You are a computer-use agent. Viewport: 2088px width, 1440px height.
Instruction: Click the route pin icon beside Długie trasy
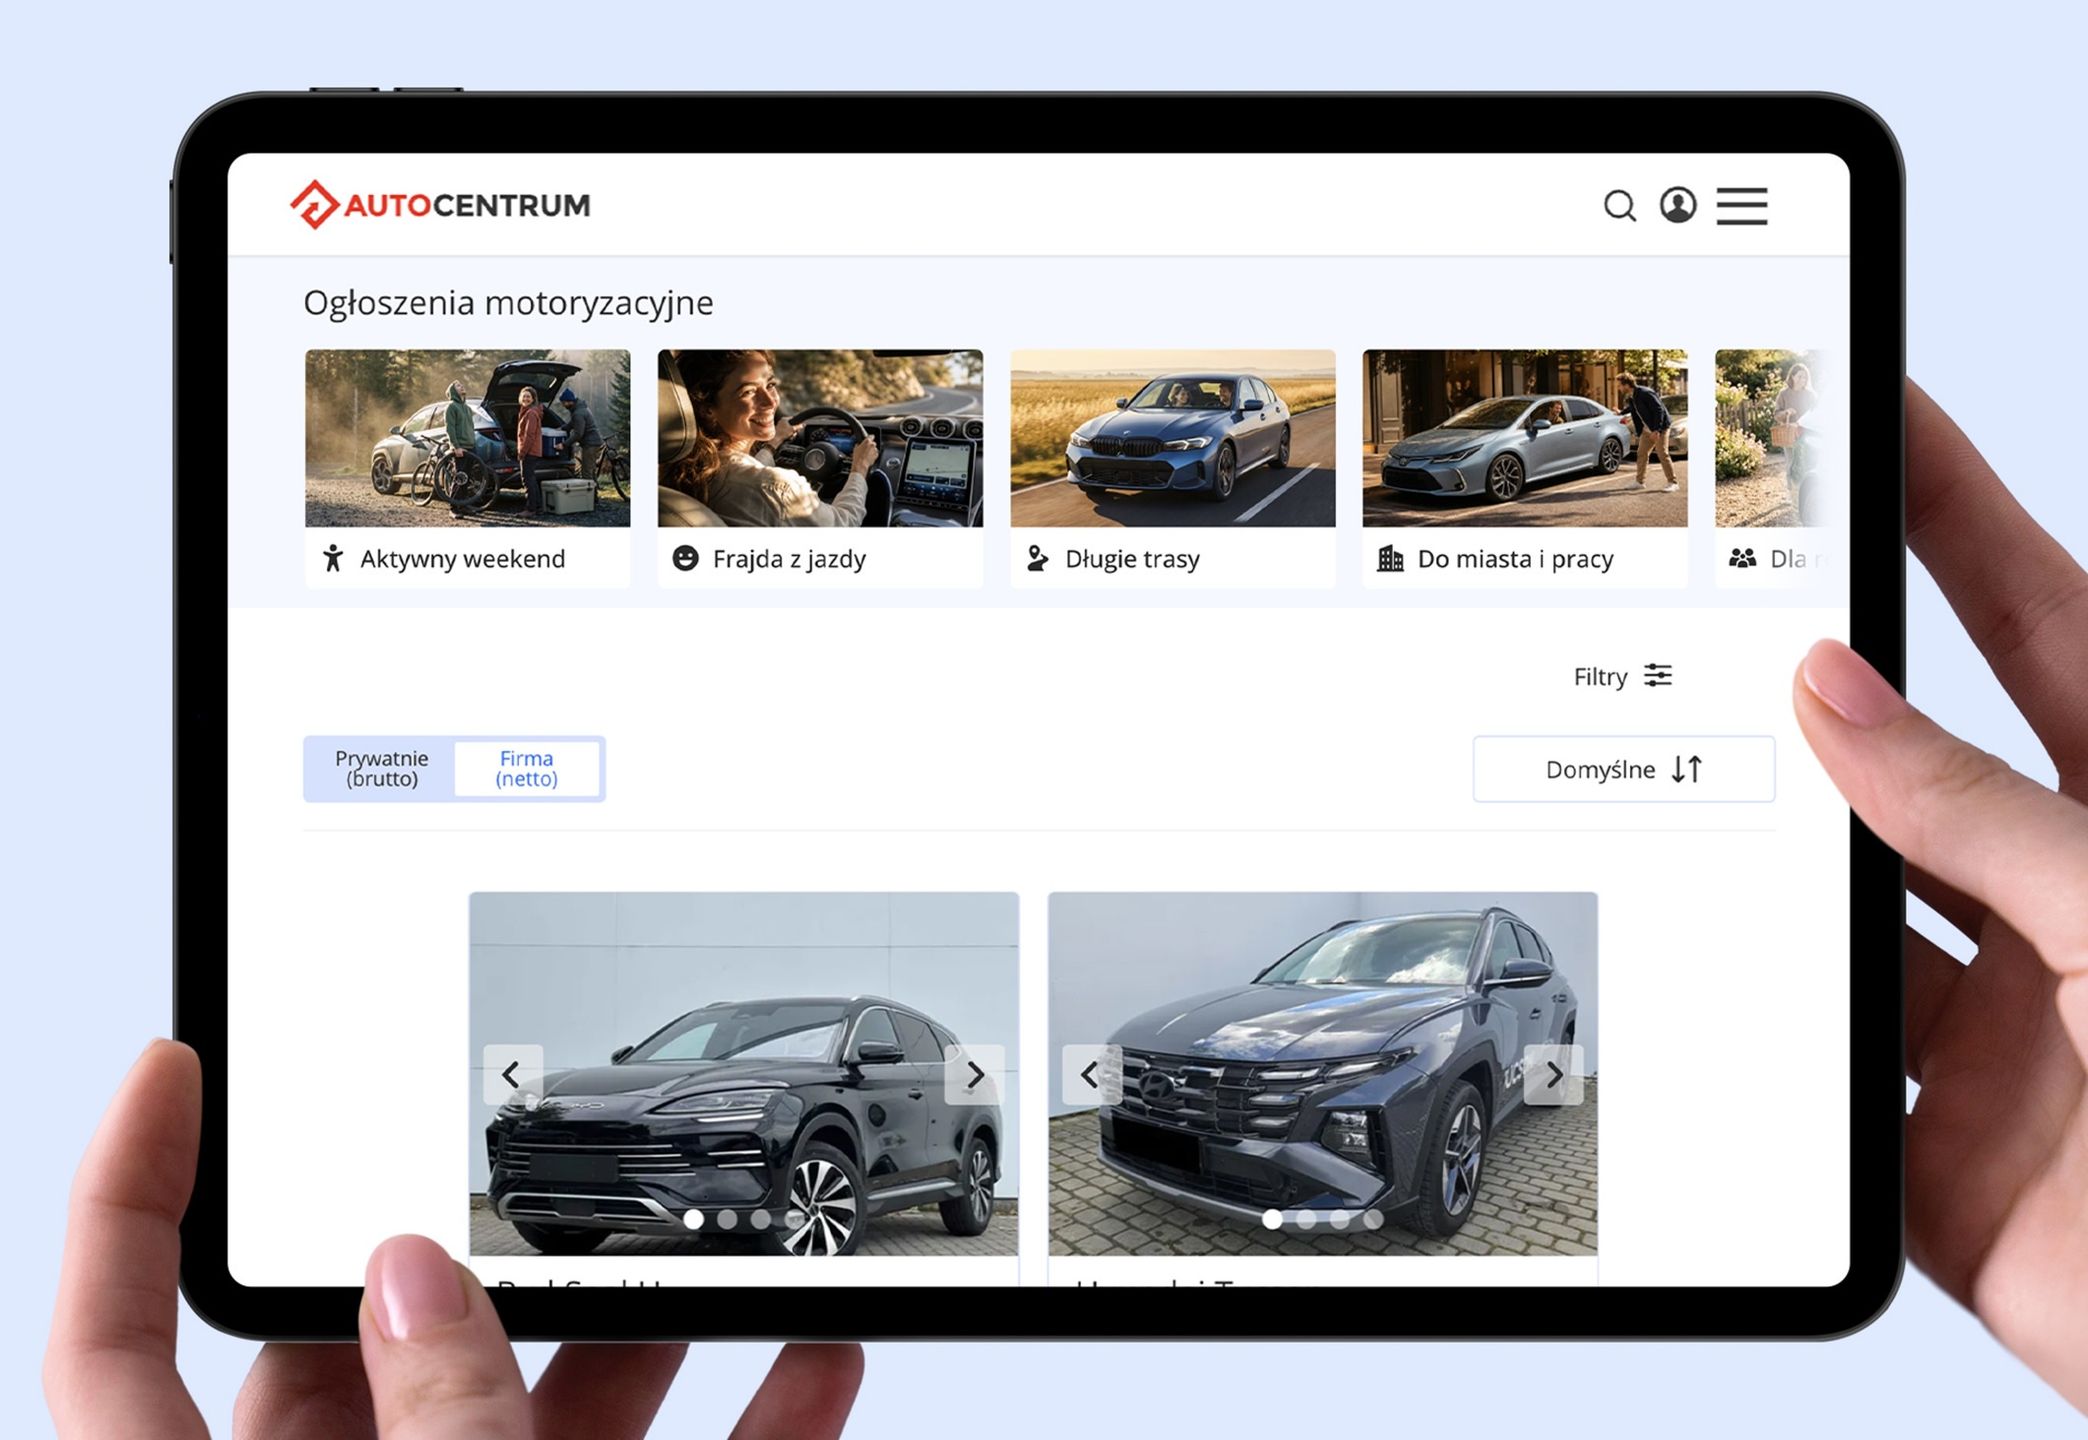coord(1038,558)
